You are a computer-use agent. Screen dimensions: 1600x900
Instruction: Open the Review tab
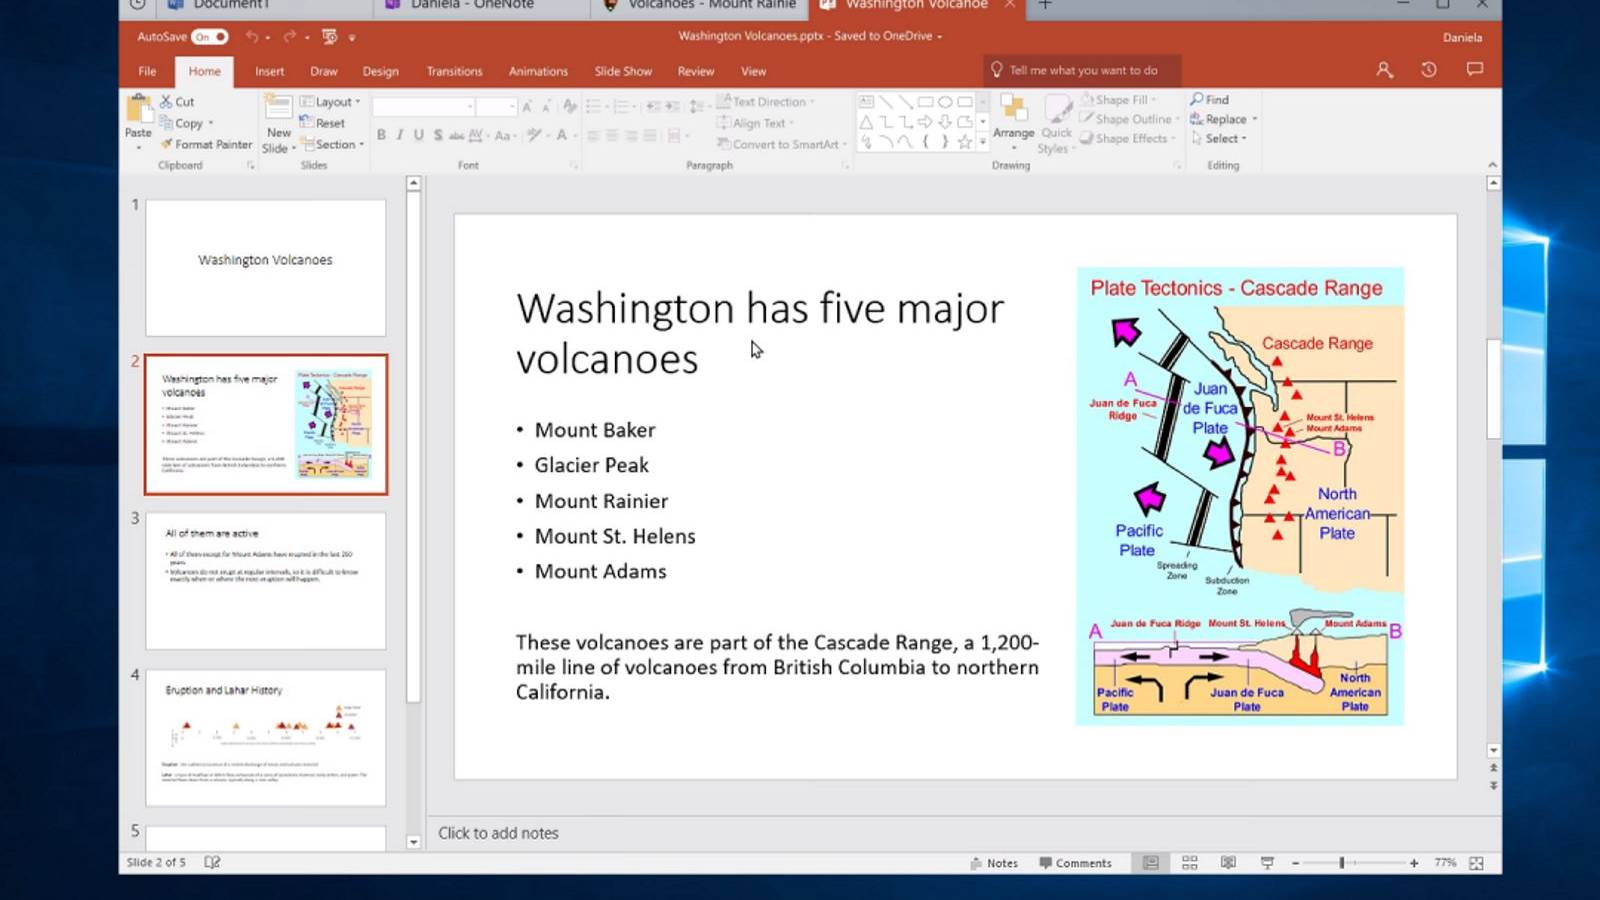click(695, 71)
